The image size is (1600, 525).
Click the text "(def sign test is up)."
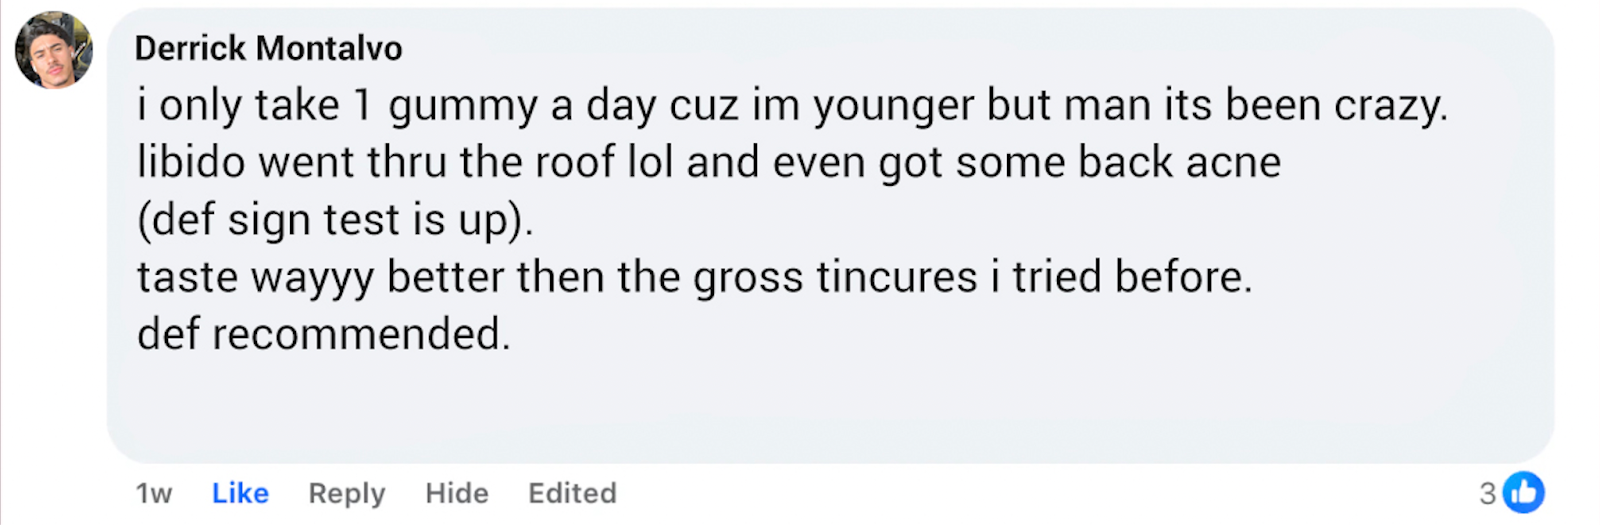tap(335, 220)
